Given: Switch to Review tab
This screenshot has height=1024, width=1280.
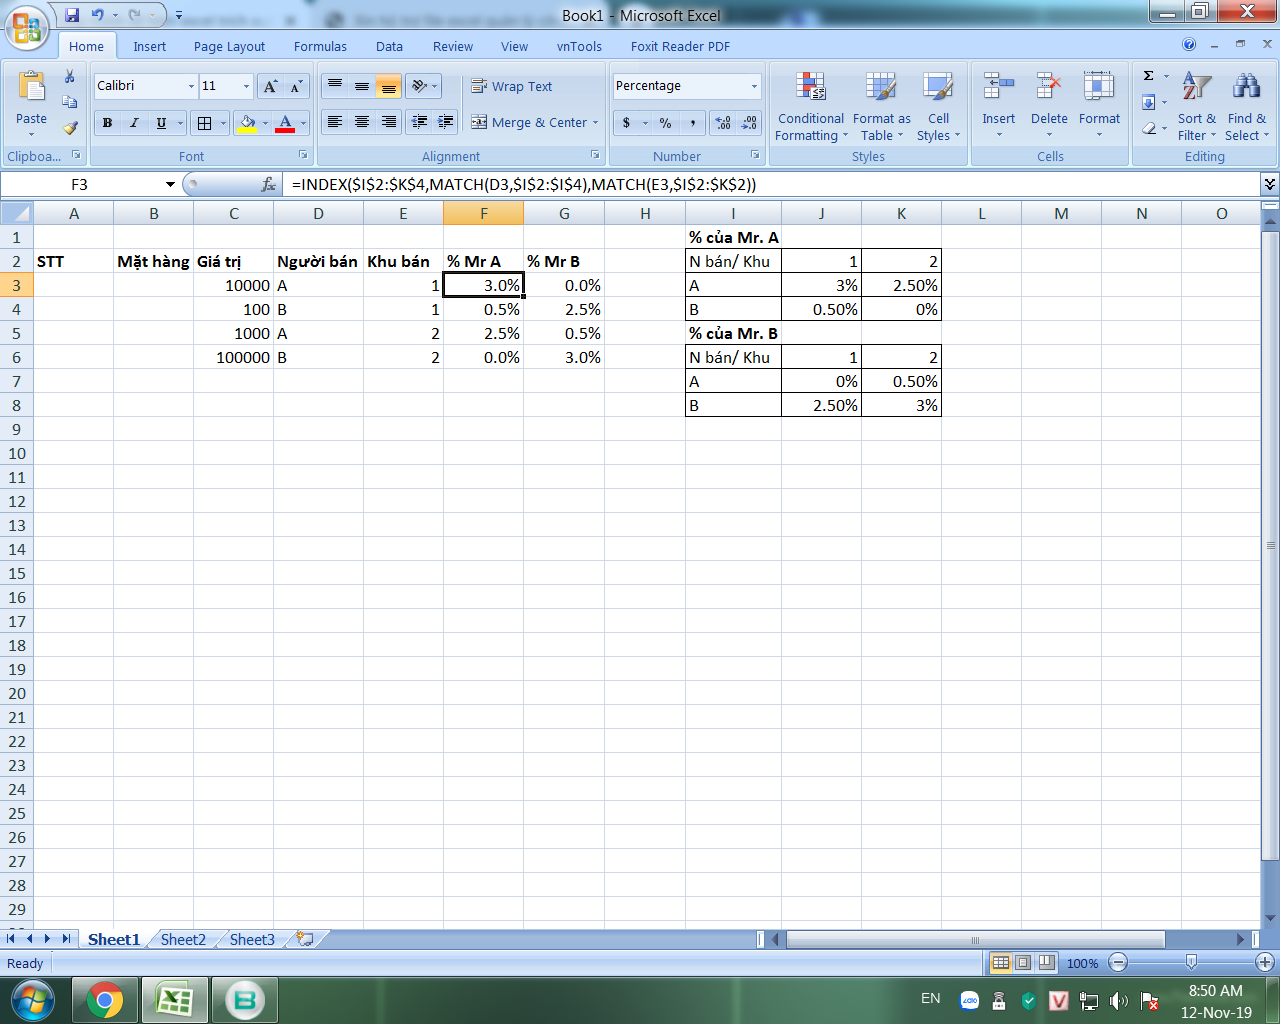Looking at the screenshot, I should coord(452,46).
